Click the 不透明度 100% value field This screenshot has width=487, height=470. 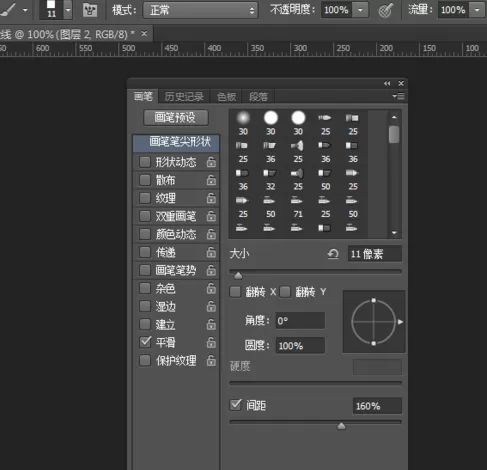[x=336, y=10]
